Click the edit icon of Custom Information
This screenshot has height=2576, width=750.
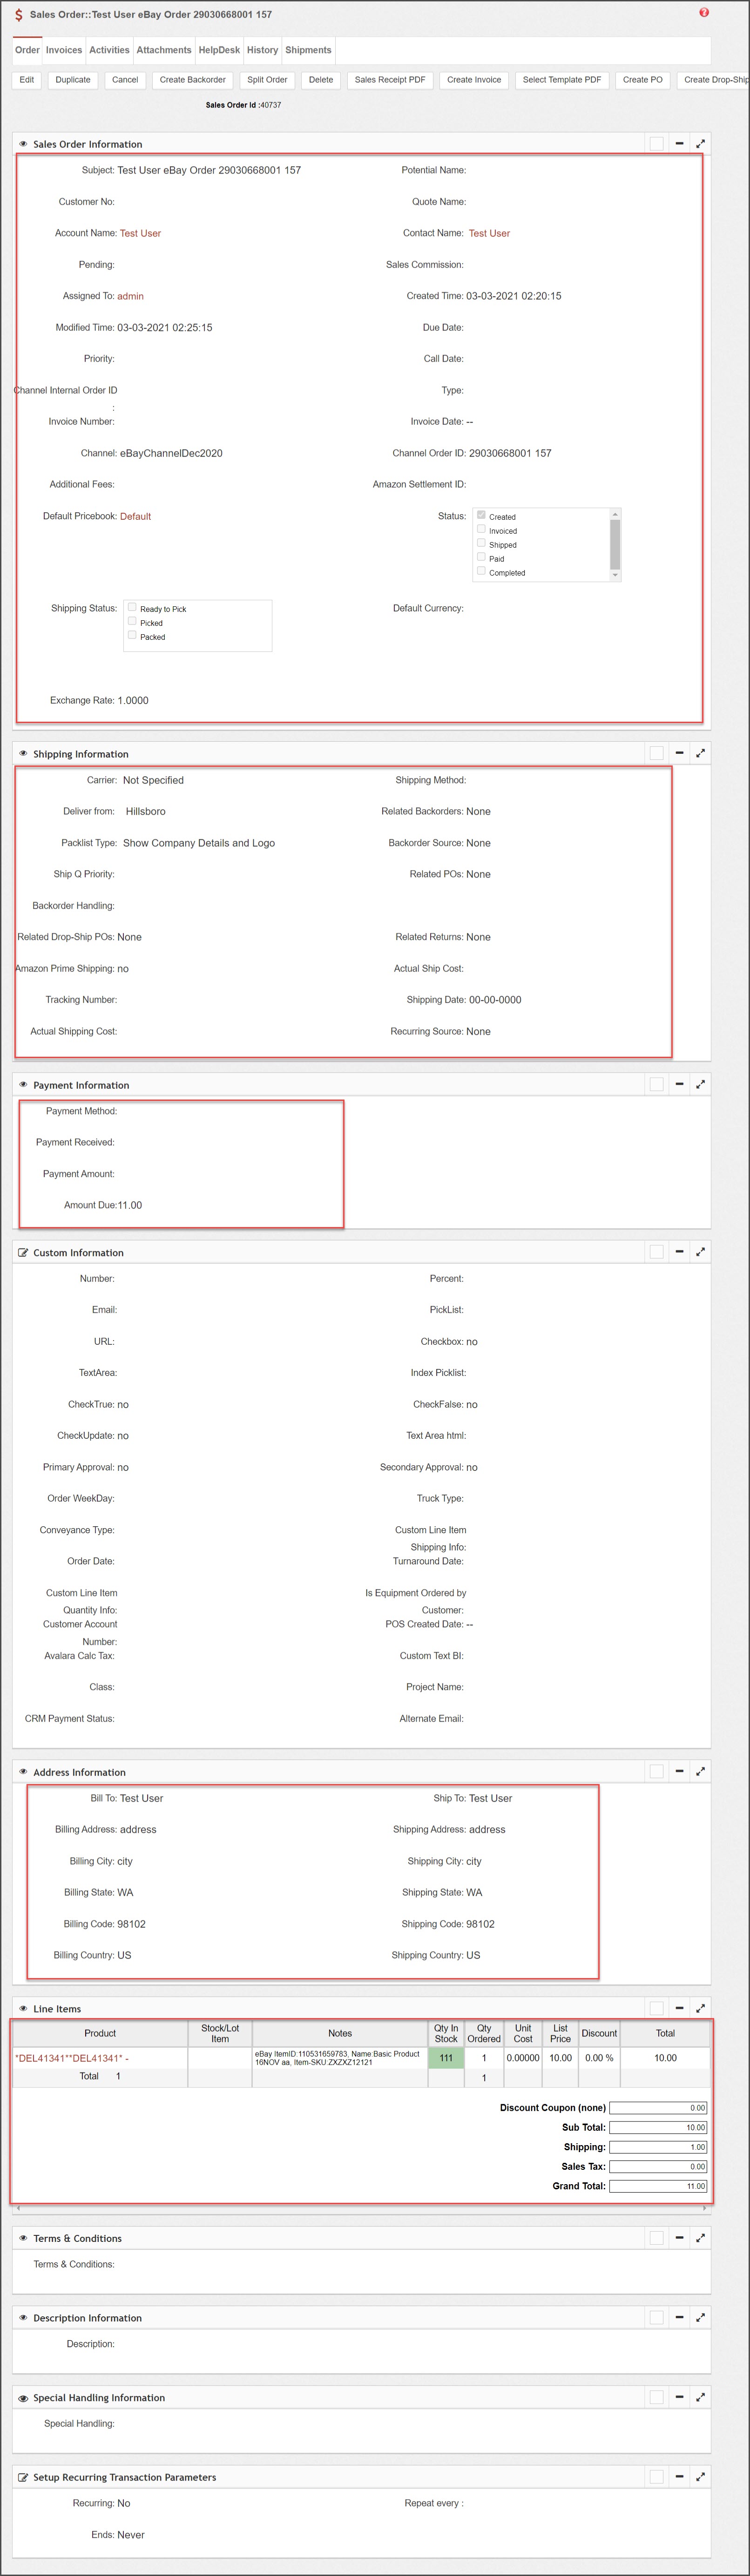click(23, 1253)
